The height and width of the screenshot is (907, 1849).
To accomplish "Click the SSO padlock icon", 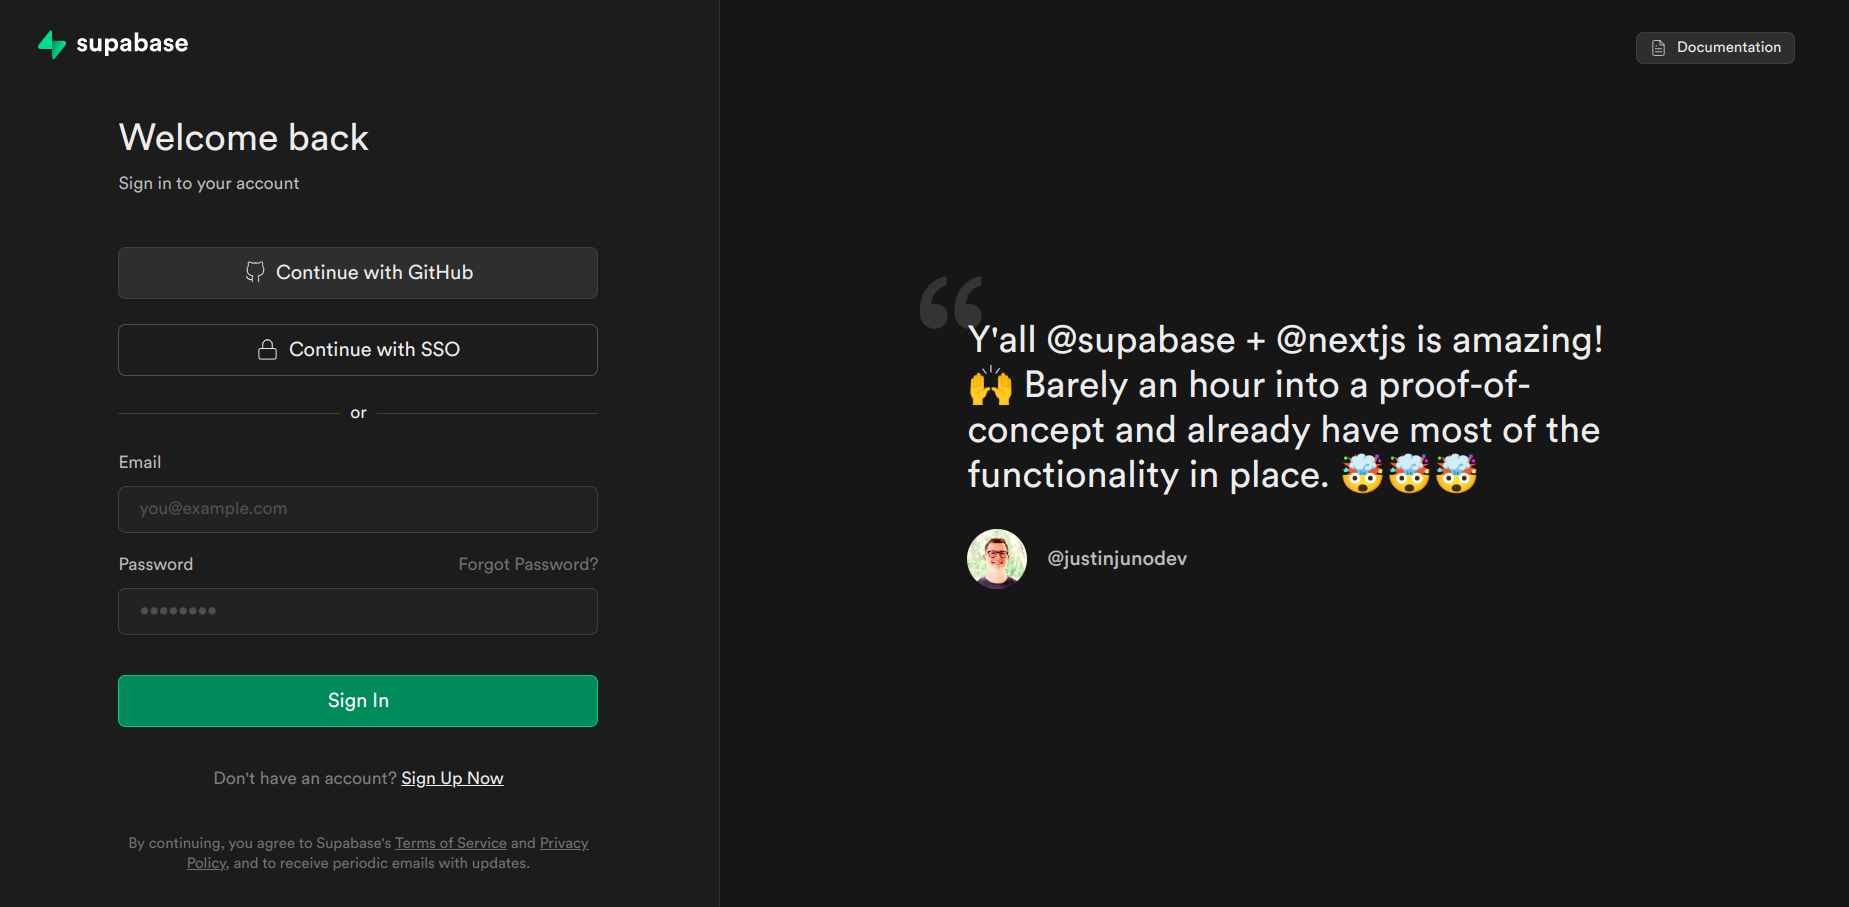I will (x=267, y=349).
